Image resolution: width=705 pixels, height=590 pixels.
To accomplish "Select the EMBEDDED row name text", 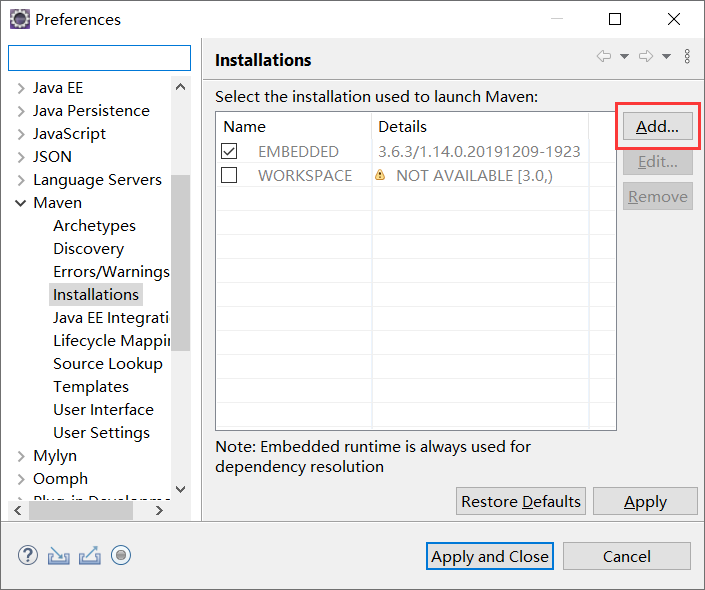I will (x=298, y=152).
